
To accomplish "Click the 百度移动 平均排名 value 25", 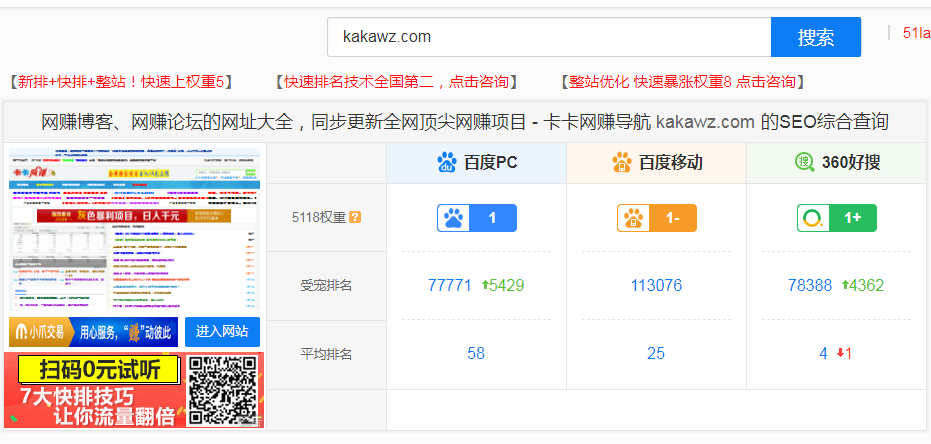I will coord(656,354).
